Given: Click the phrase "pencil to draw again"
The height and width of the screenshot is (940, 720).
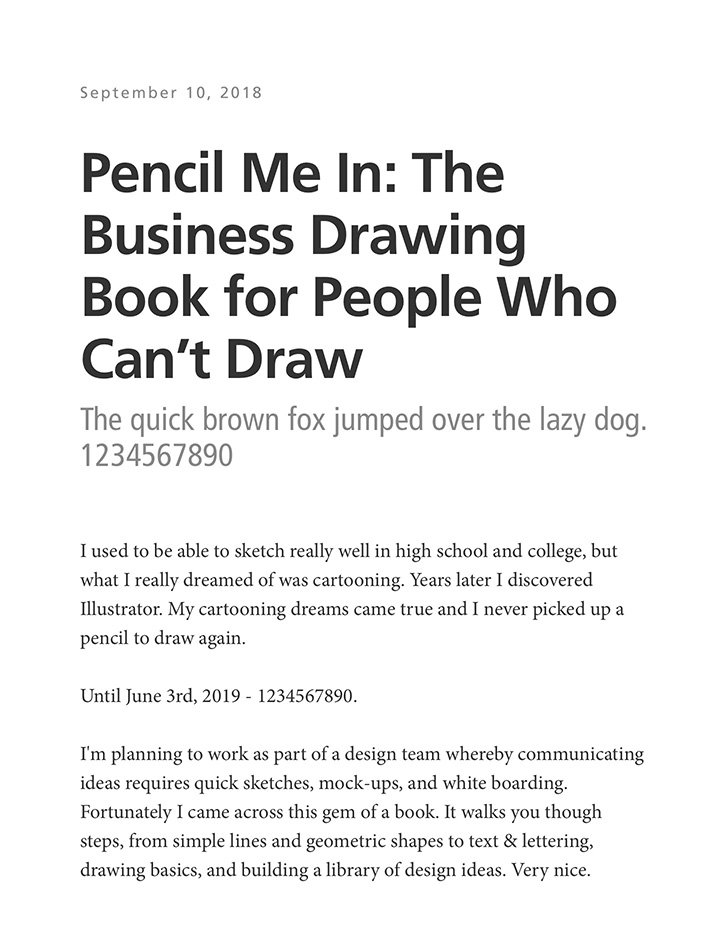Looking at the screenshot, I should click(160, 638).
